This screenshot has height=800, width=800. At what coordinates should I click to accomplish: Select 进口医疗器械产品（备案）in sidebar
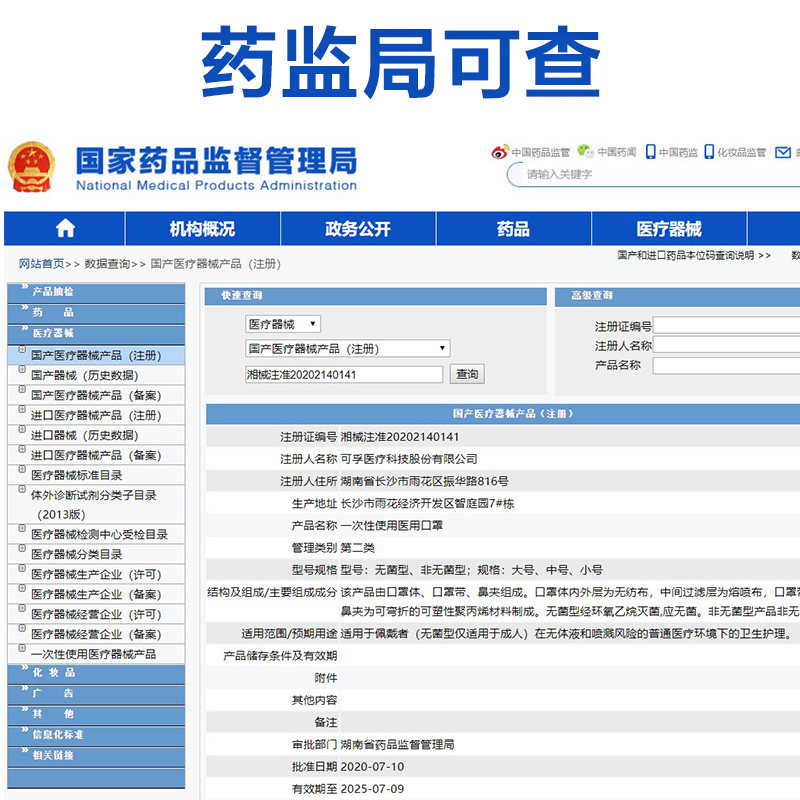click(96, 455)
